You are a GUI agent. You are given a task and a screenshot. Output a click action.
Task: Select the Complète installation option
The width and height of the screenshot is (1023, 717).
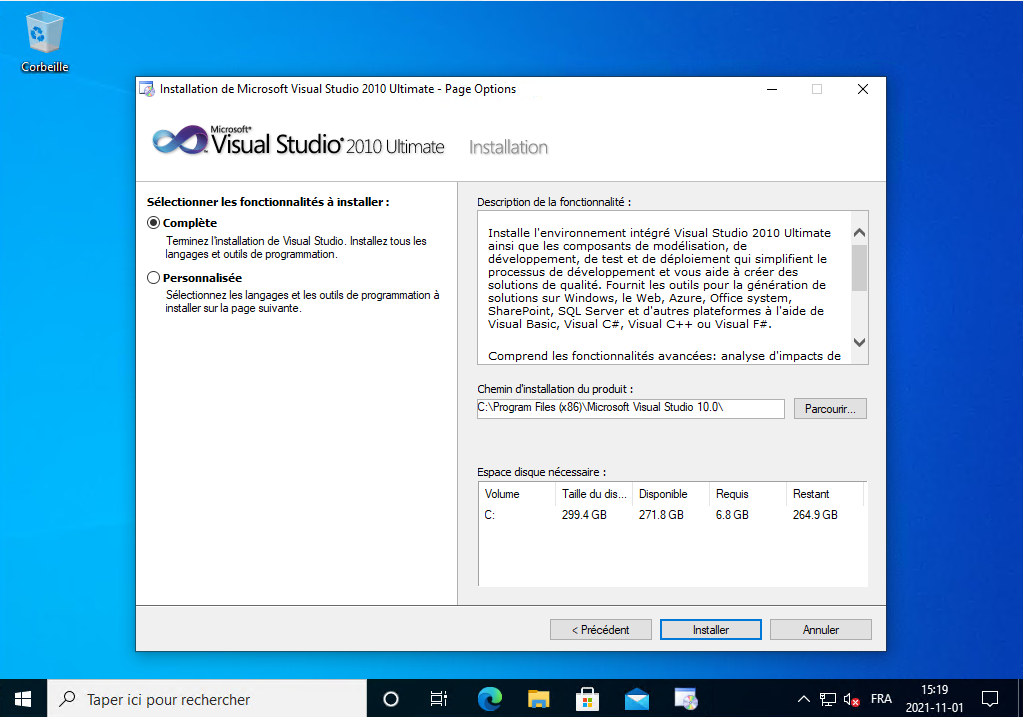pos(154,223)
